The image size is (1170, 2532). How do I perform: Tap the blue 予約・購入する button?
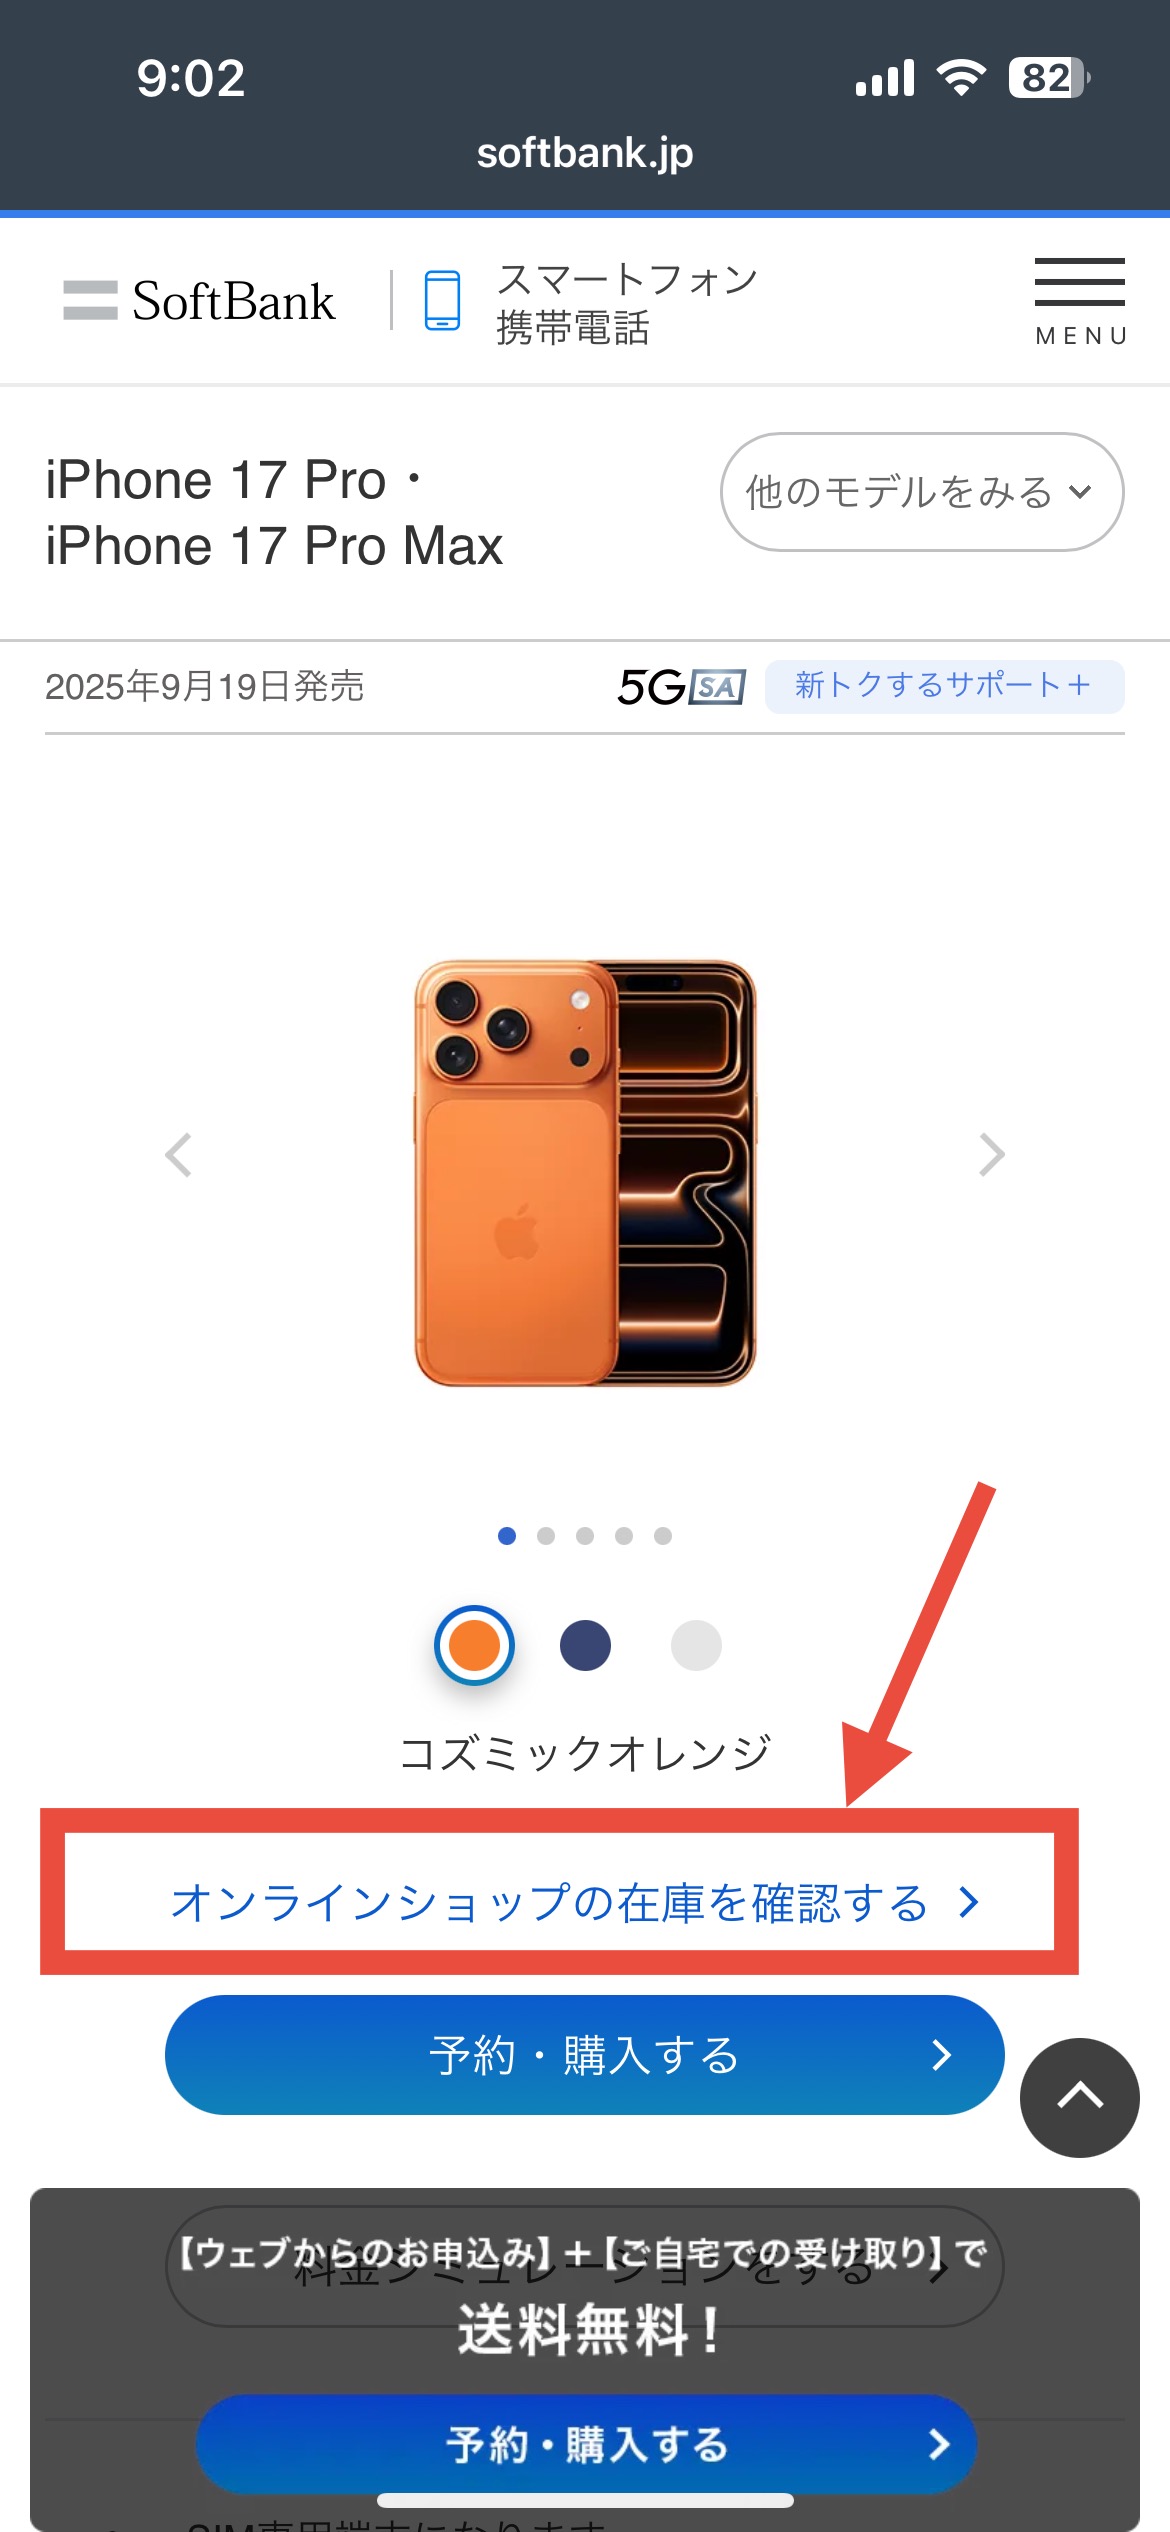pyautogui.click(x=584, y=2055)
